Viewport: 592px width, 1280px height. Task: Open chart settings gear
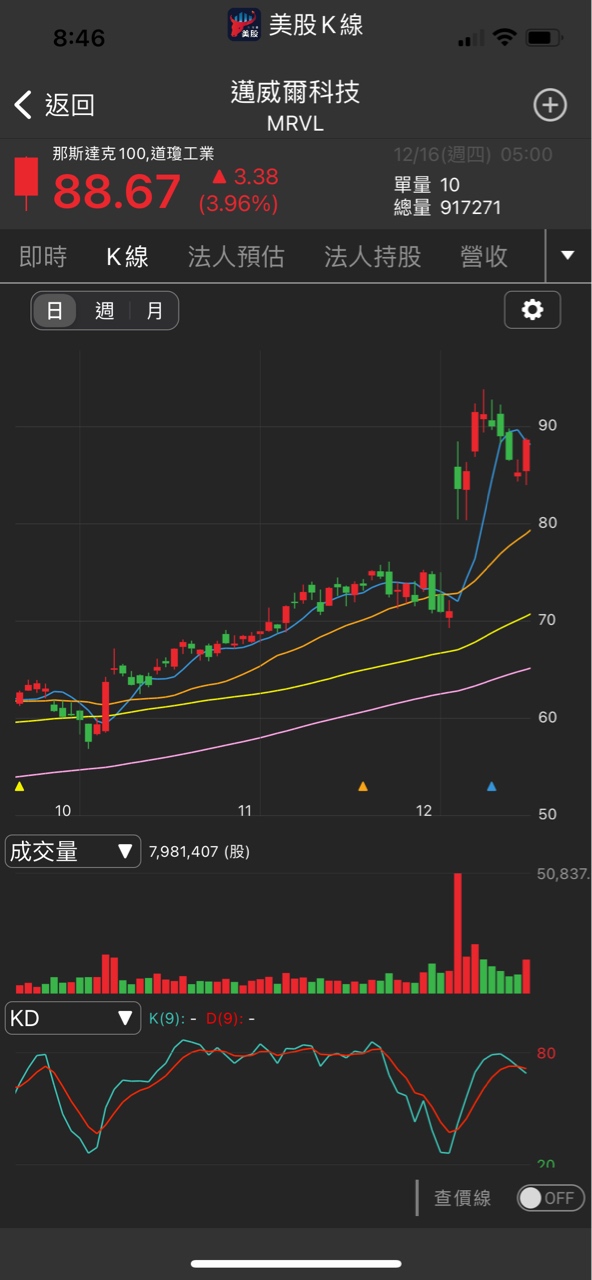[532, 310]
